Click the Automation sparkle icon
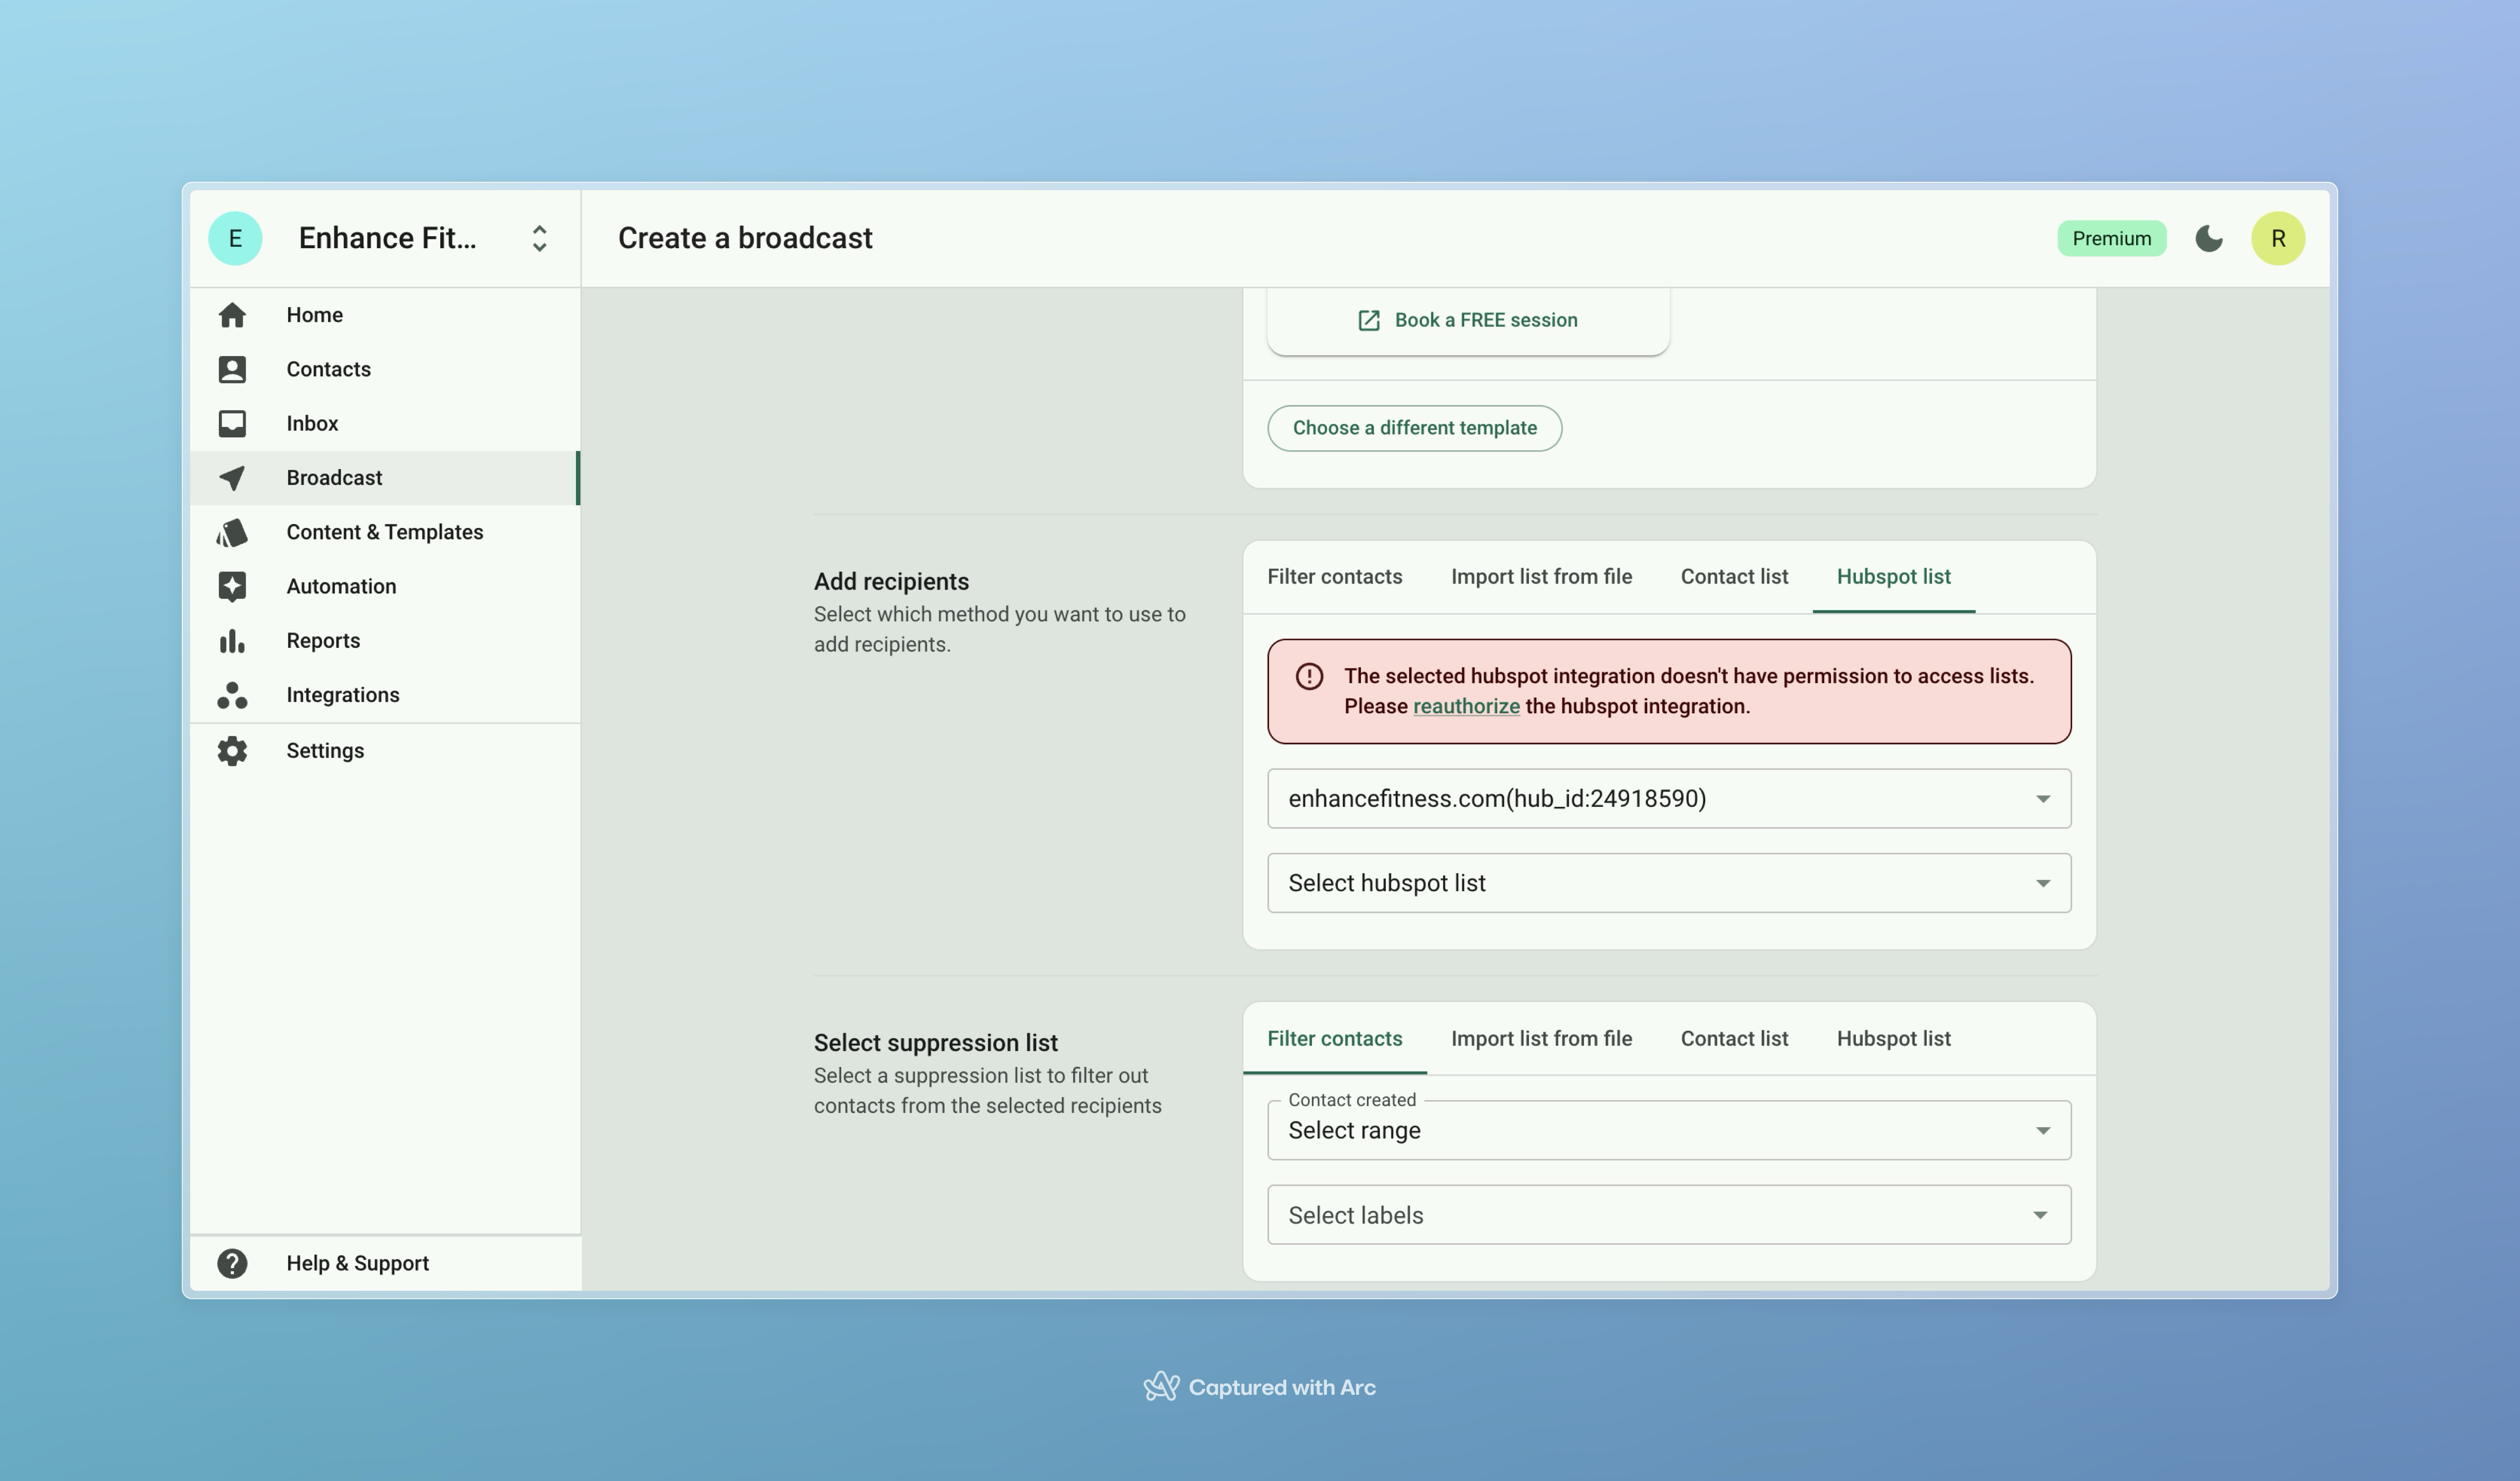Viewport: 2520px width, 1481px height. coord(232,586)
